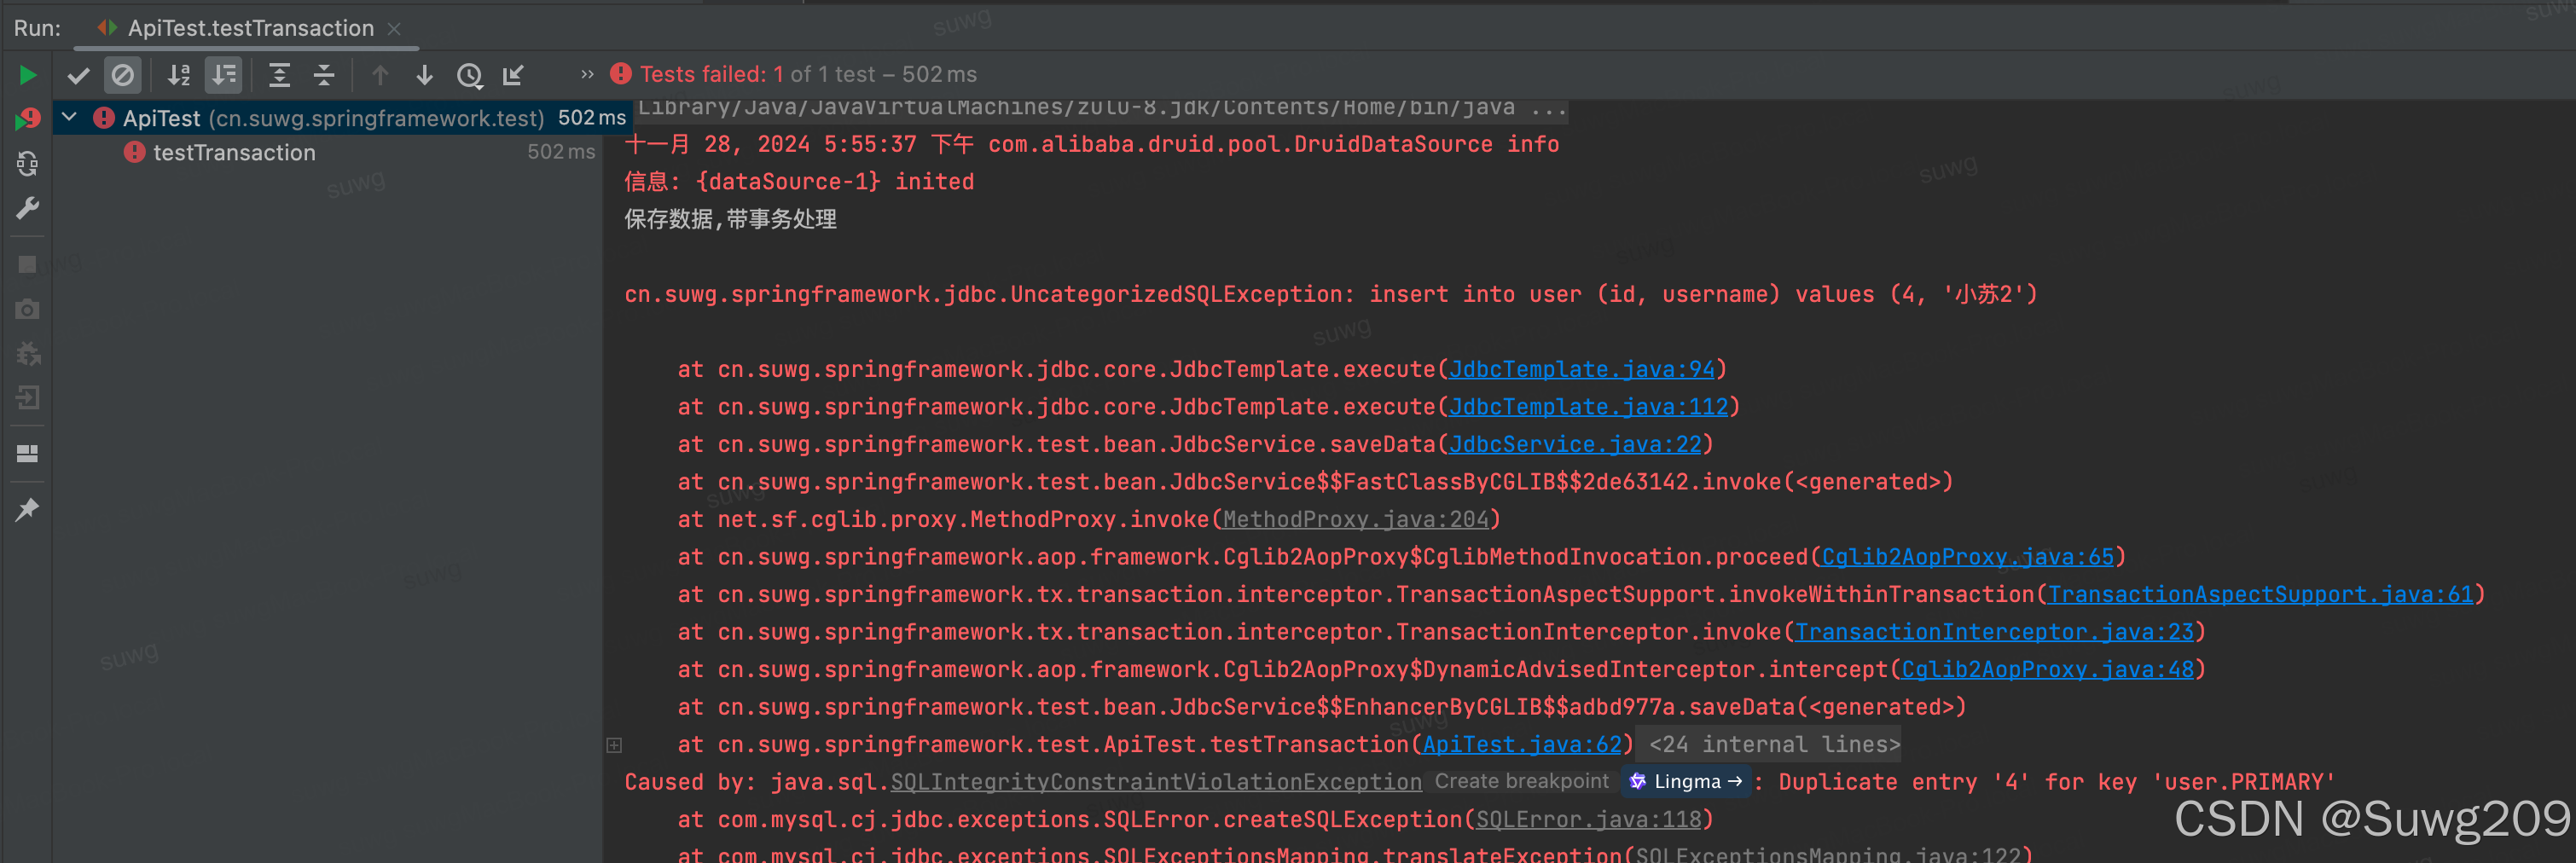Toggle Sort by Duration icon

pos(224,75)
